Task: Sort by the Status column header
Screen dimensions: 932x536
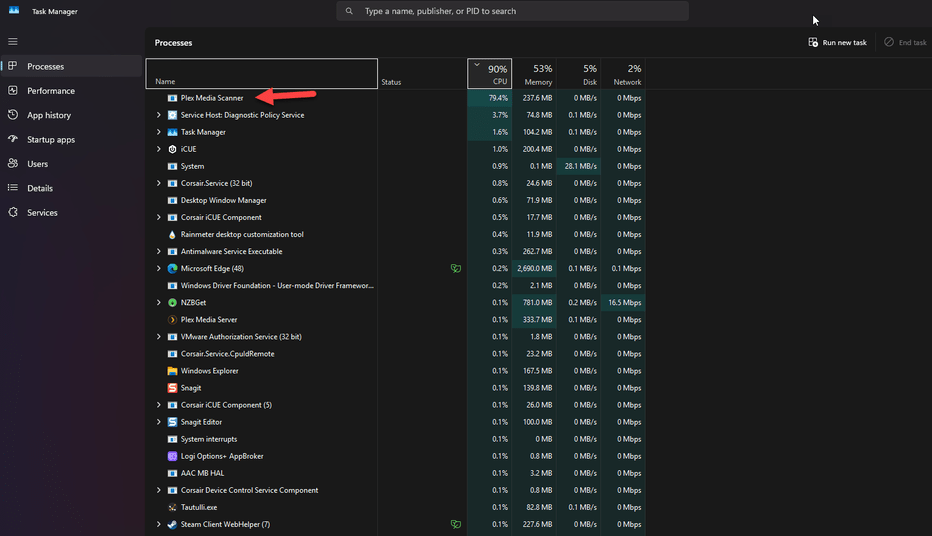Action: (423, 74)
